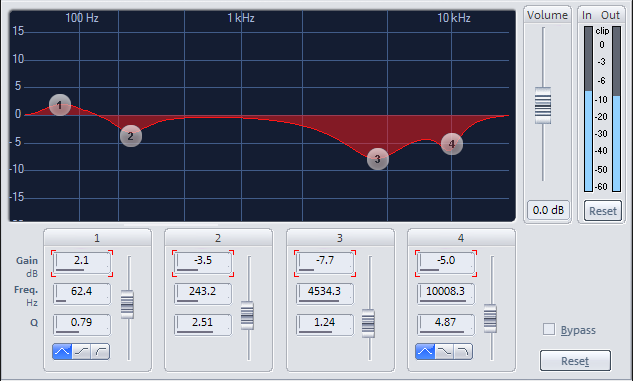Click EQ node 3 on the graph
633x381 pixels.
(x=378, y=159)
